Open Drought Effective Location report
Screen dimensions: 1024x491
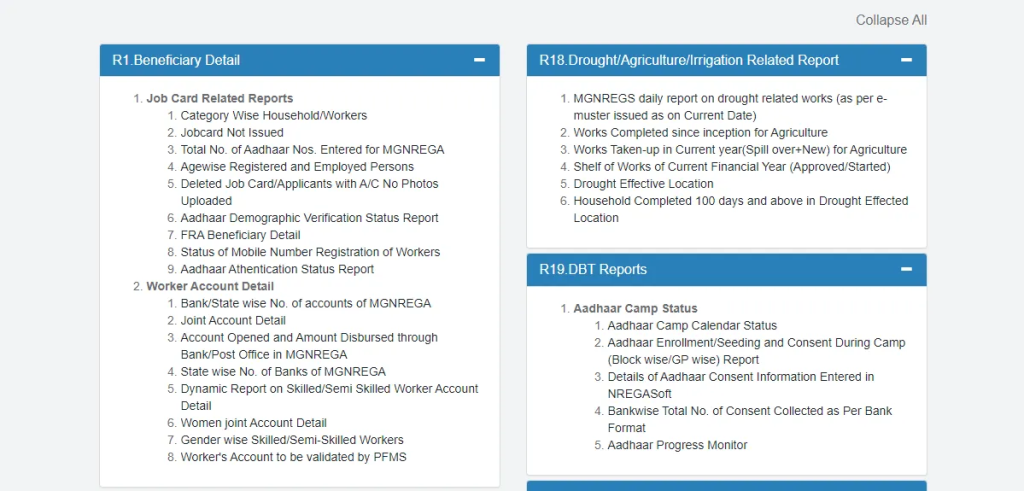643,183
